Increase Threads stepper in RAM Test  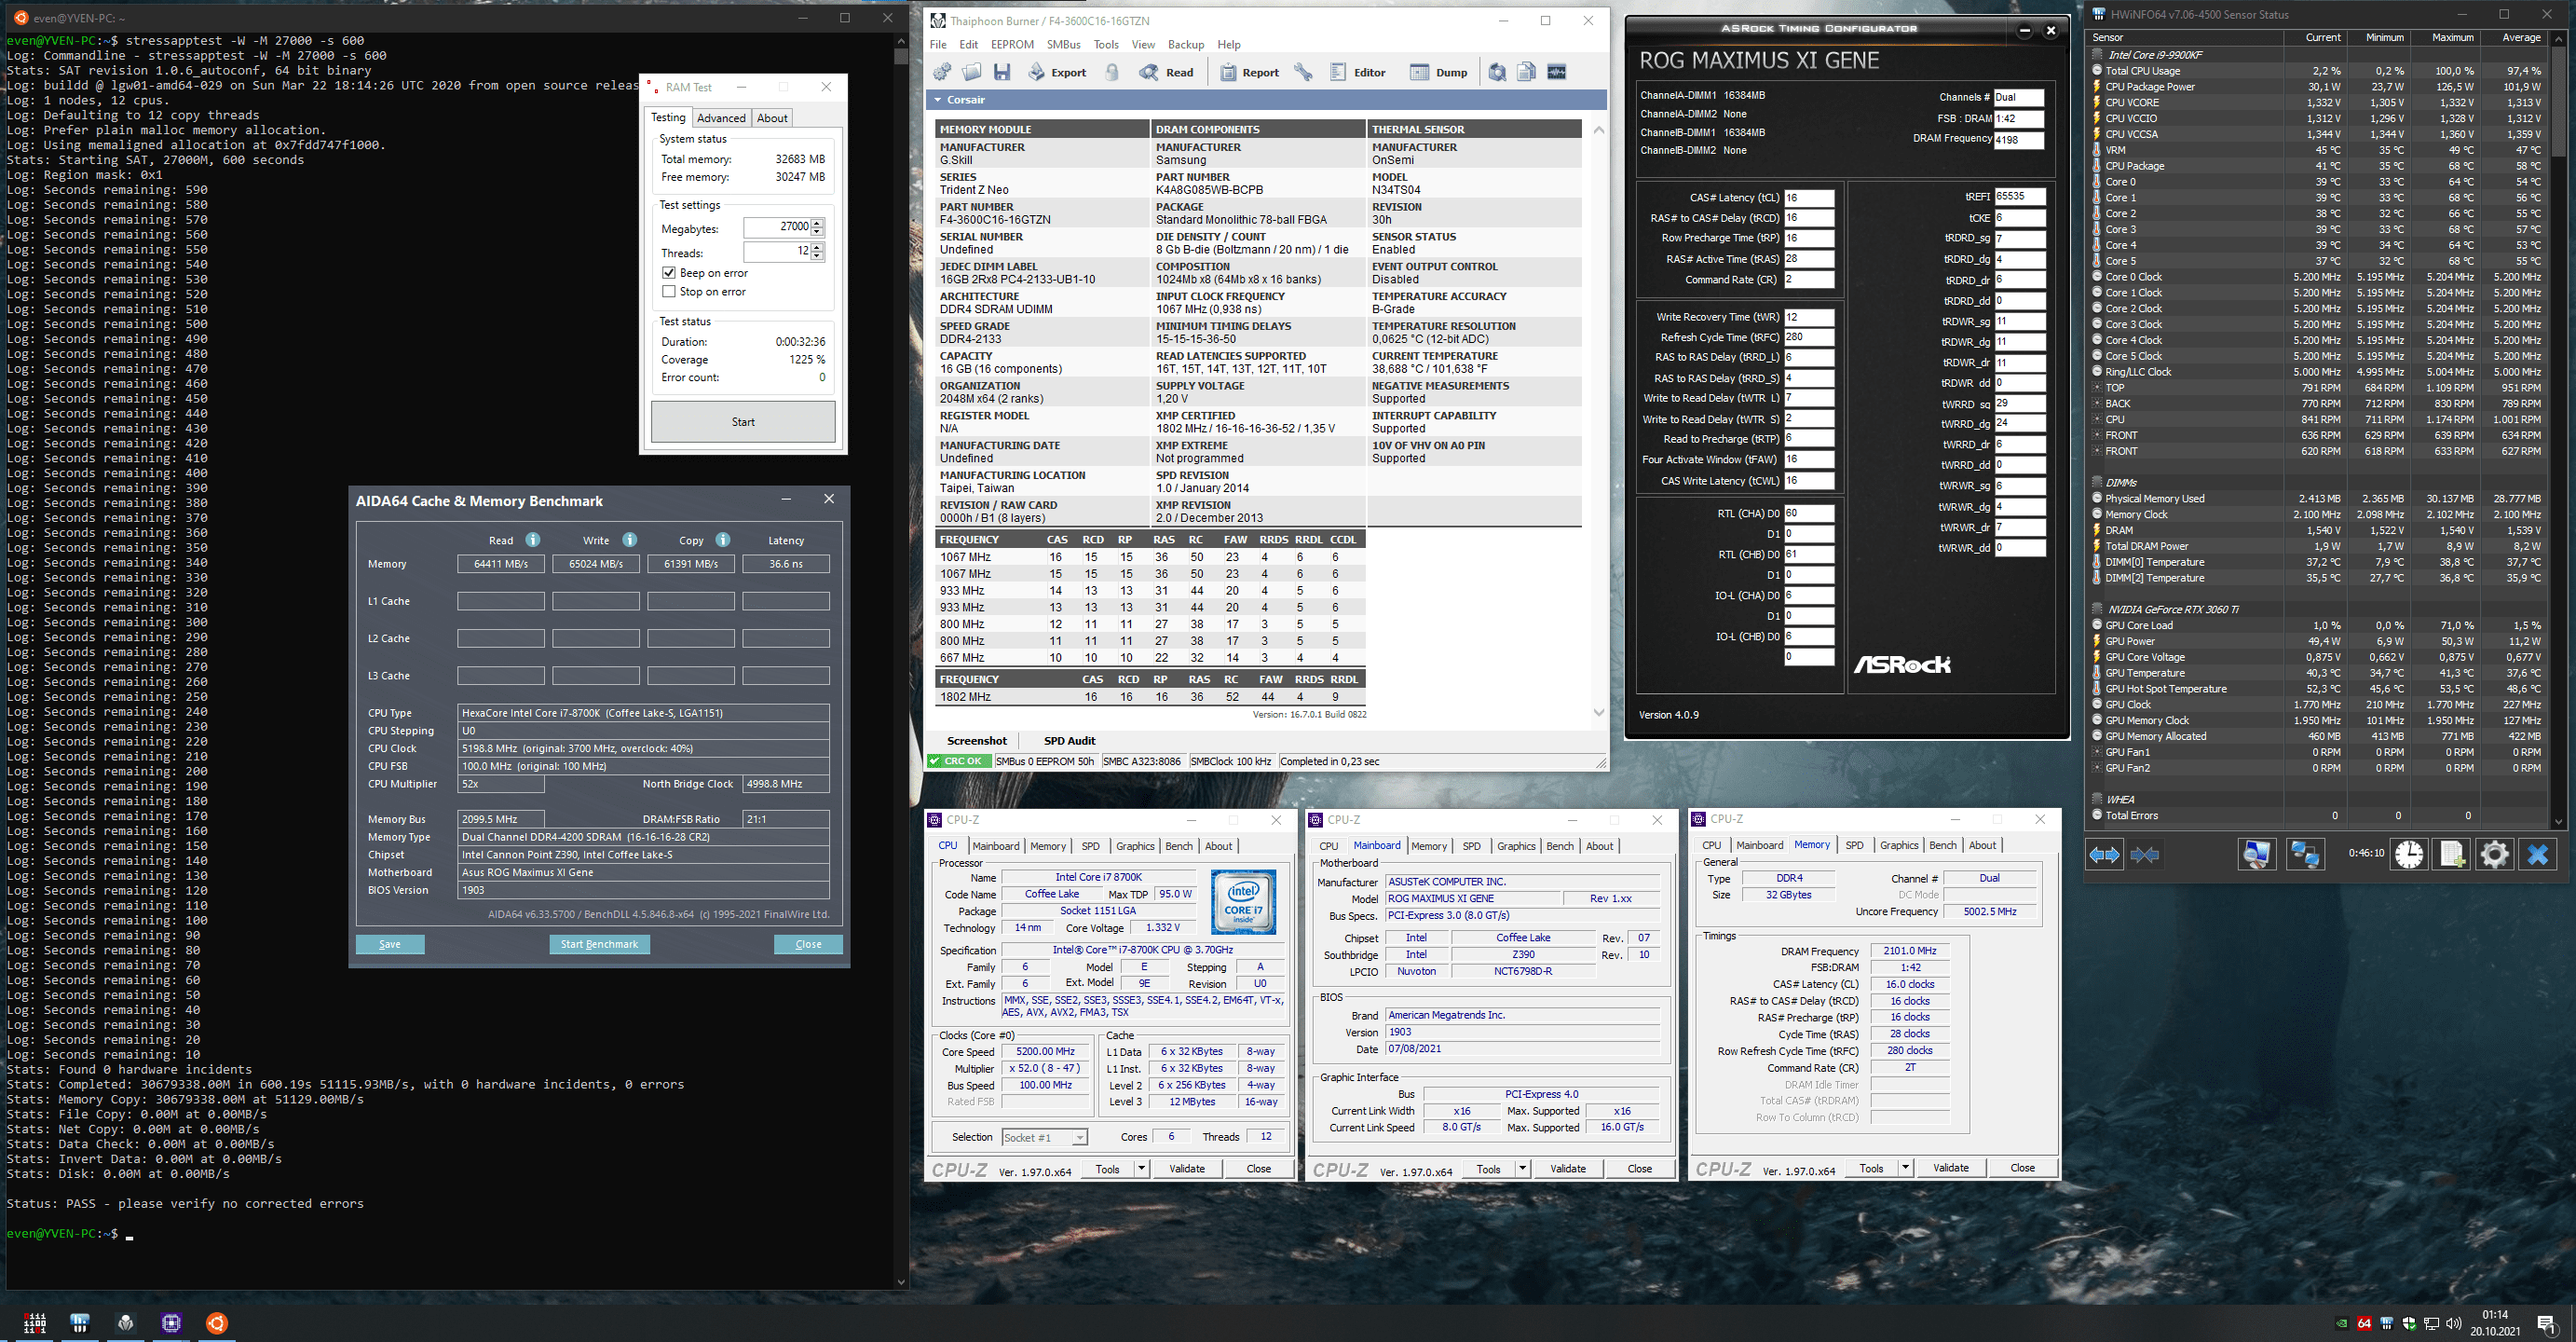[818, 247]
